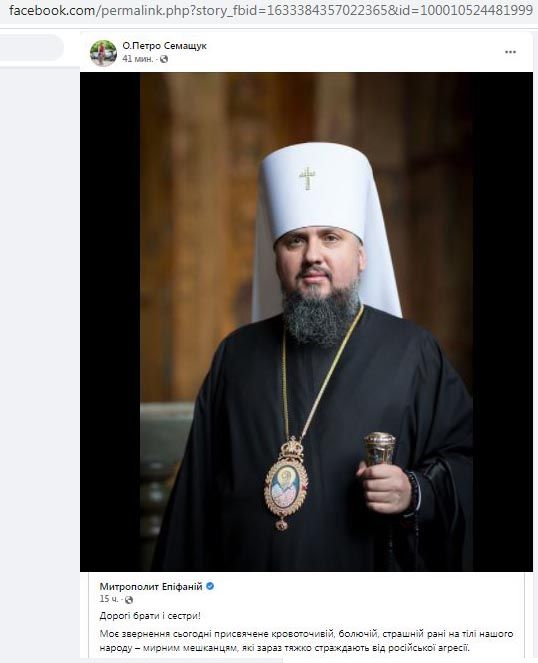Click the search field at top left
This screenshot has height=663, width=538.
tap(32, 47)
